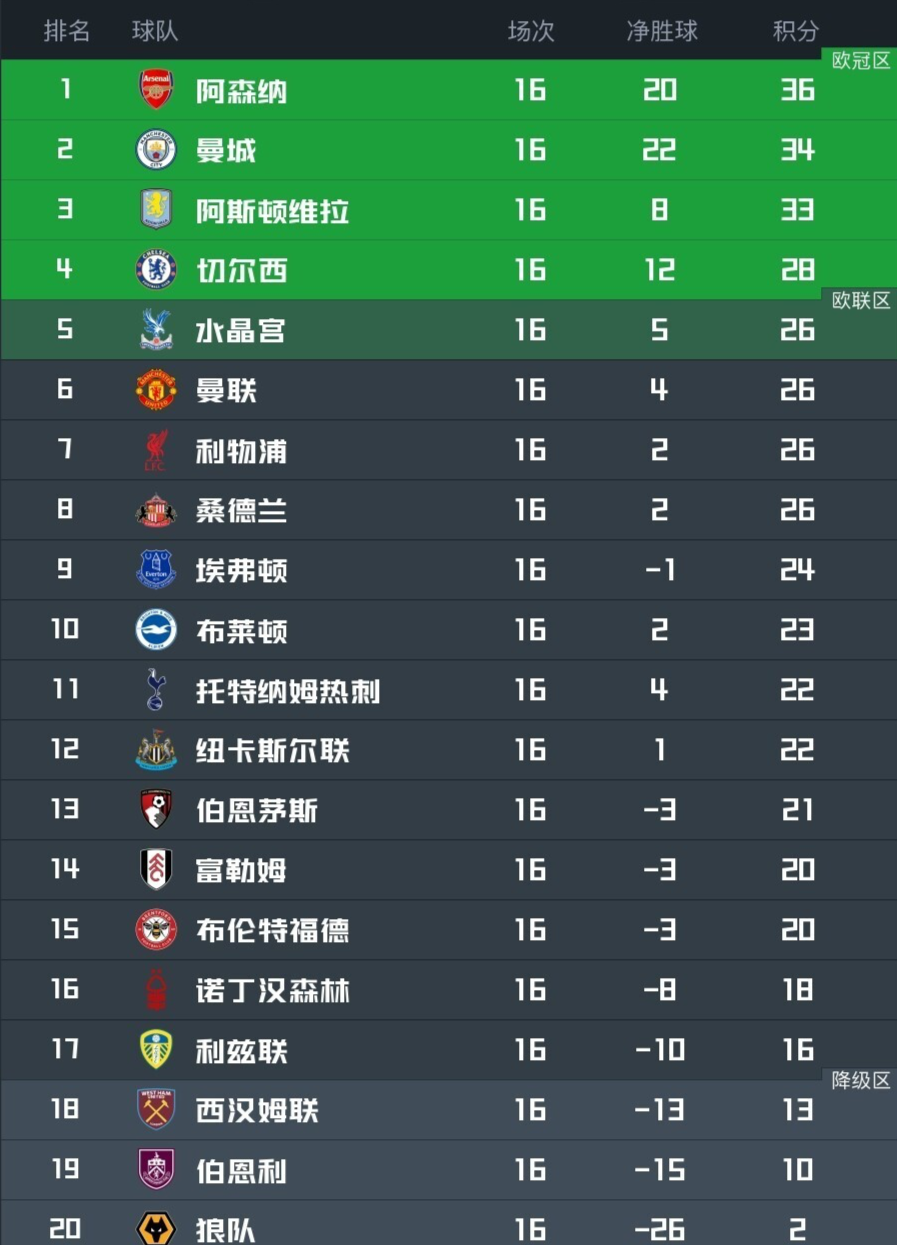Sort by 净胜球 column header
The height and width of the screenshot is (1245, 897).
pos(661,31)
